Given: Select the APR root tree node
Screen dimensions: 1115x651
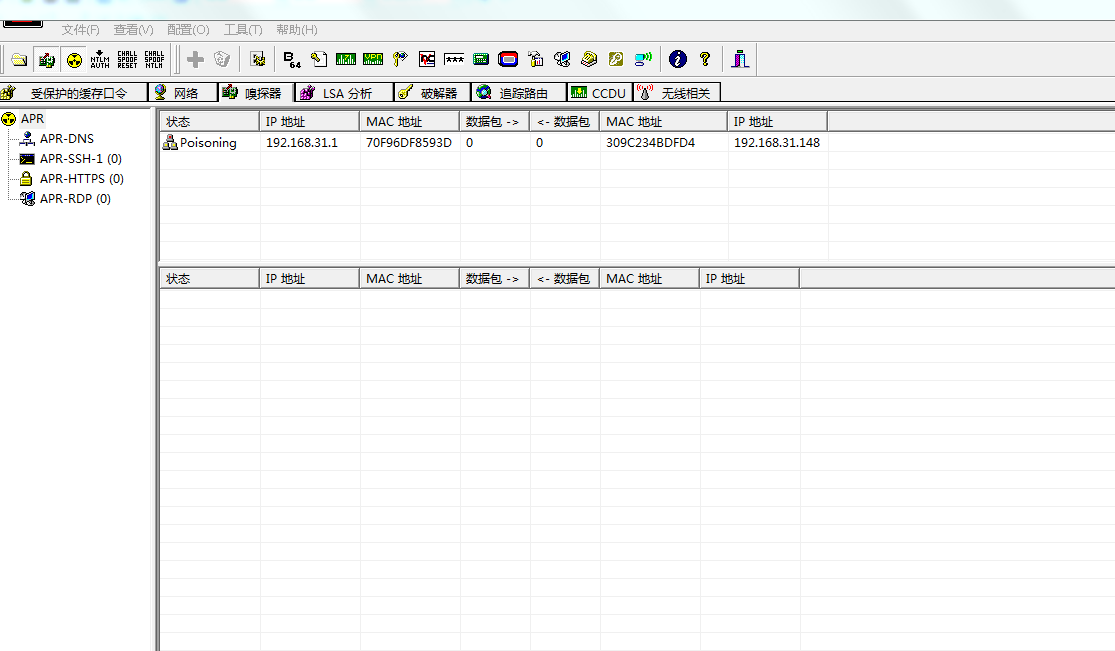Looking at the screenshot, I should click(32, 119).
